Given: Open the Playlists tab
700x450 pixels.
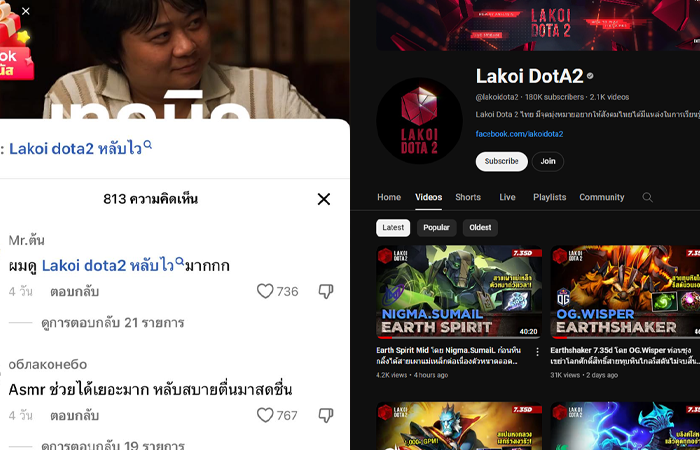Looking at the screenshot, I should click(550, 197).
